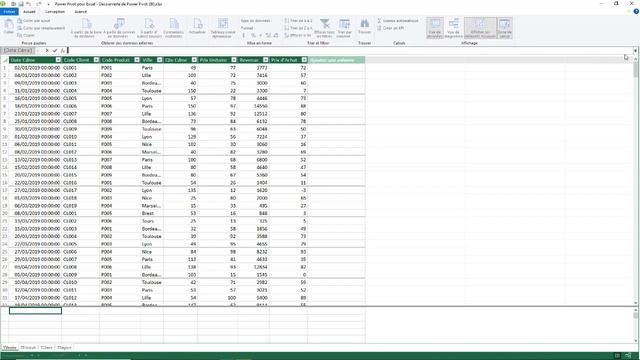Click the Coller paste icon

[9, 27]
